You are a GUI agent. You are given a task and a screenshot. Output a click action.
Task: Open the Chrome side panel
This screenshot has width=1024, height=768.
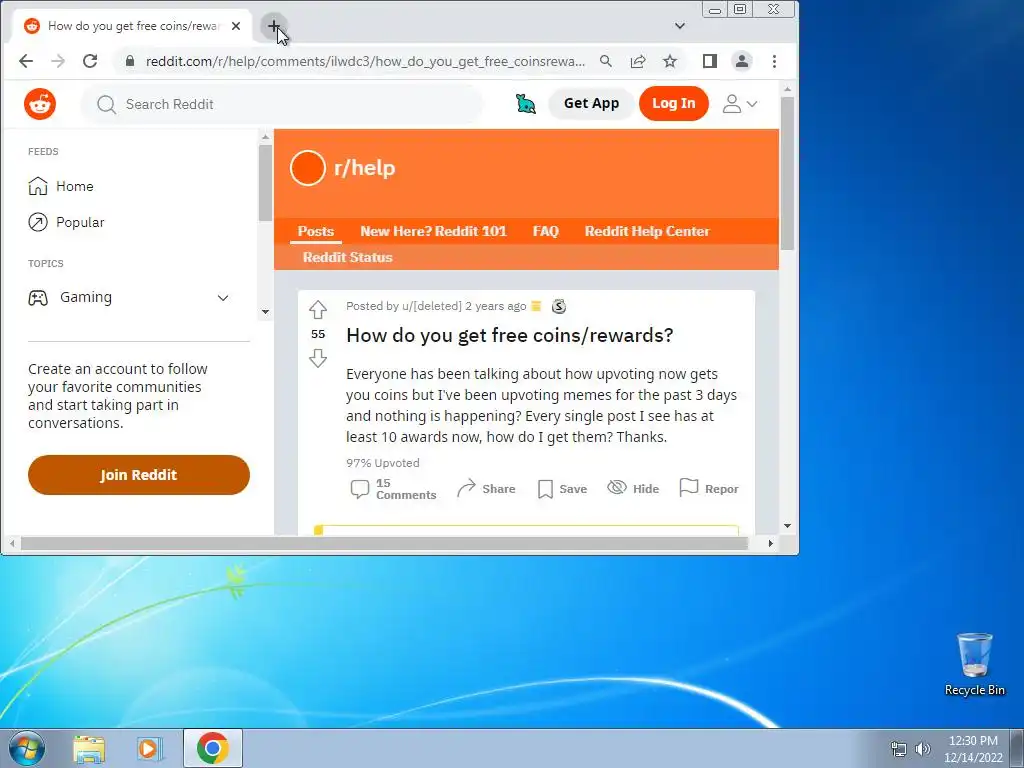(710, 61)
